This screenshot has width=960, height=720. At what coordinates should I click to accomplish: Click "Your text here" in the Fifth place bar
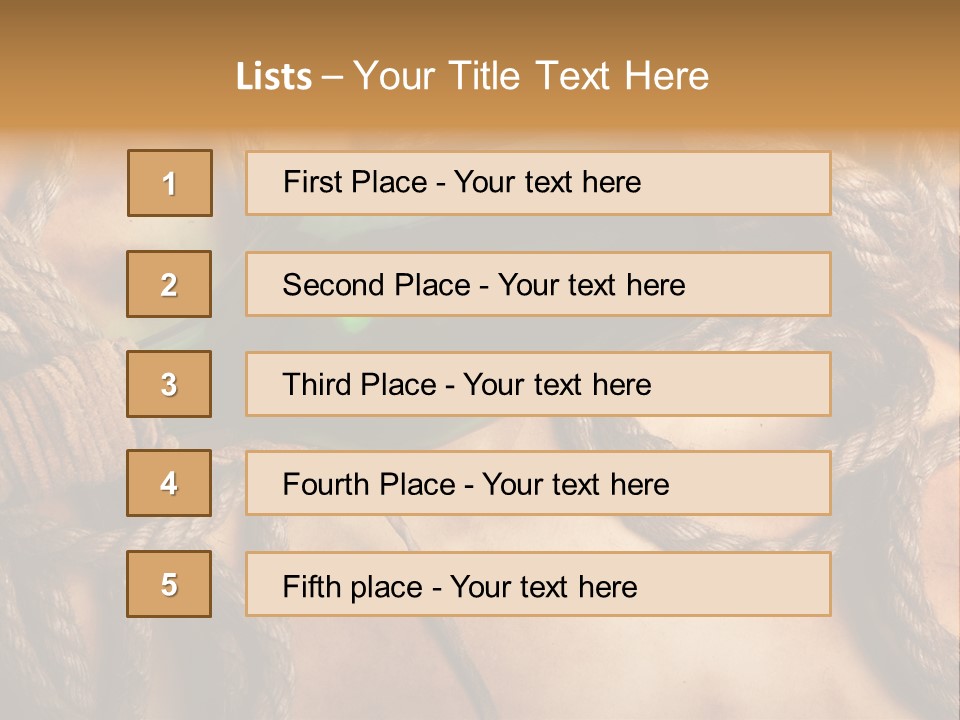pyautogui.click(x=543, y=586)
